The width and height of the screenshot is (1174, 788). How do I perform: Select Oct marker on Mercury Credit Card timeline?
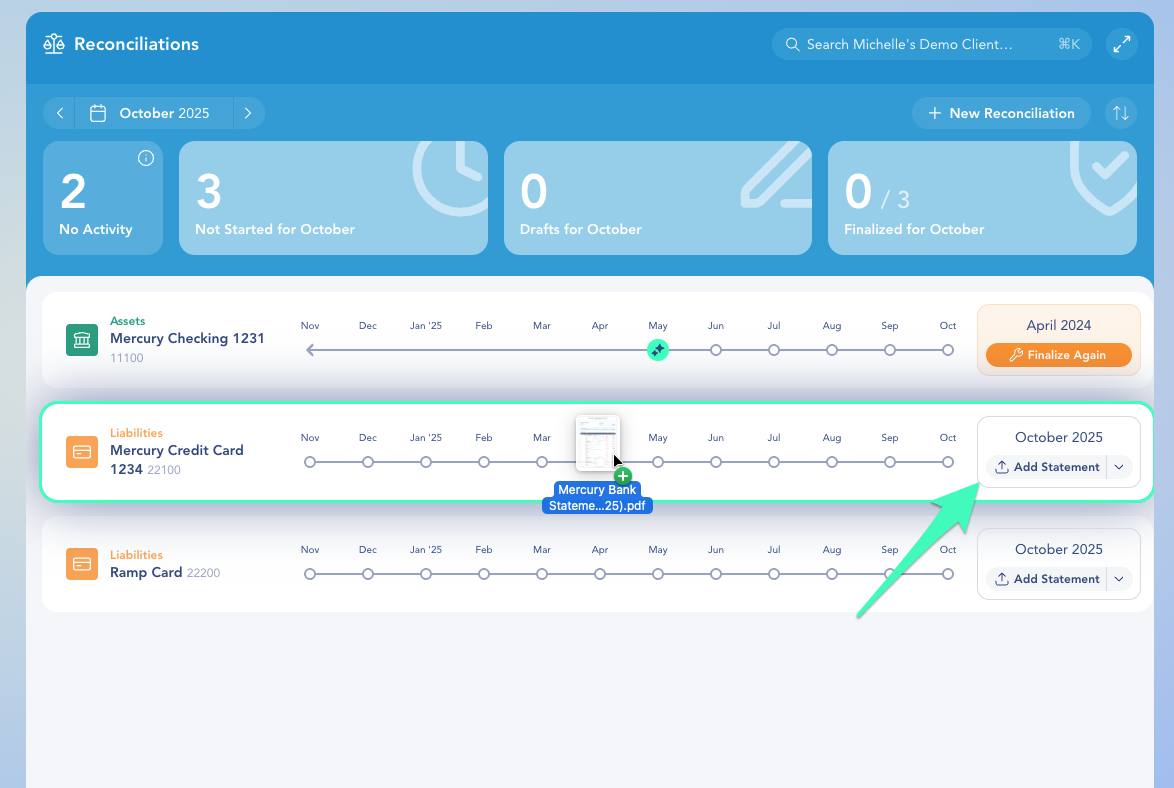(x=948, y=462)
